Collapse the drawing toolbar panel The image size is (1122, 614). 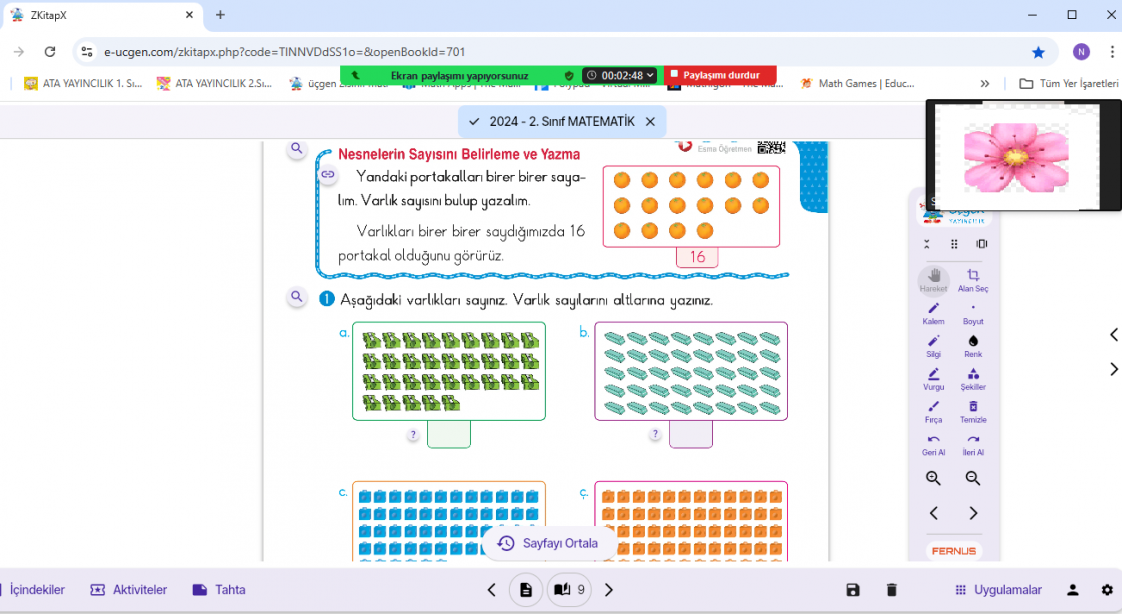(926, 244)
